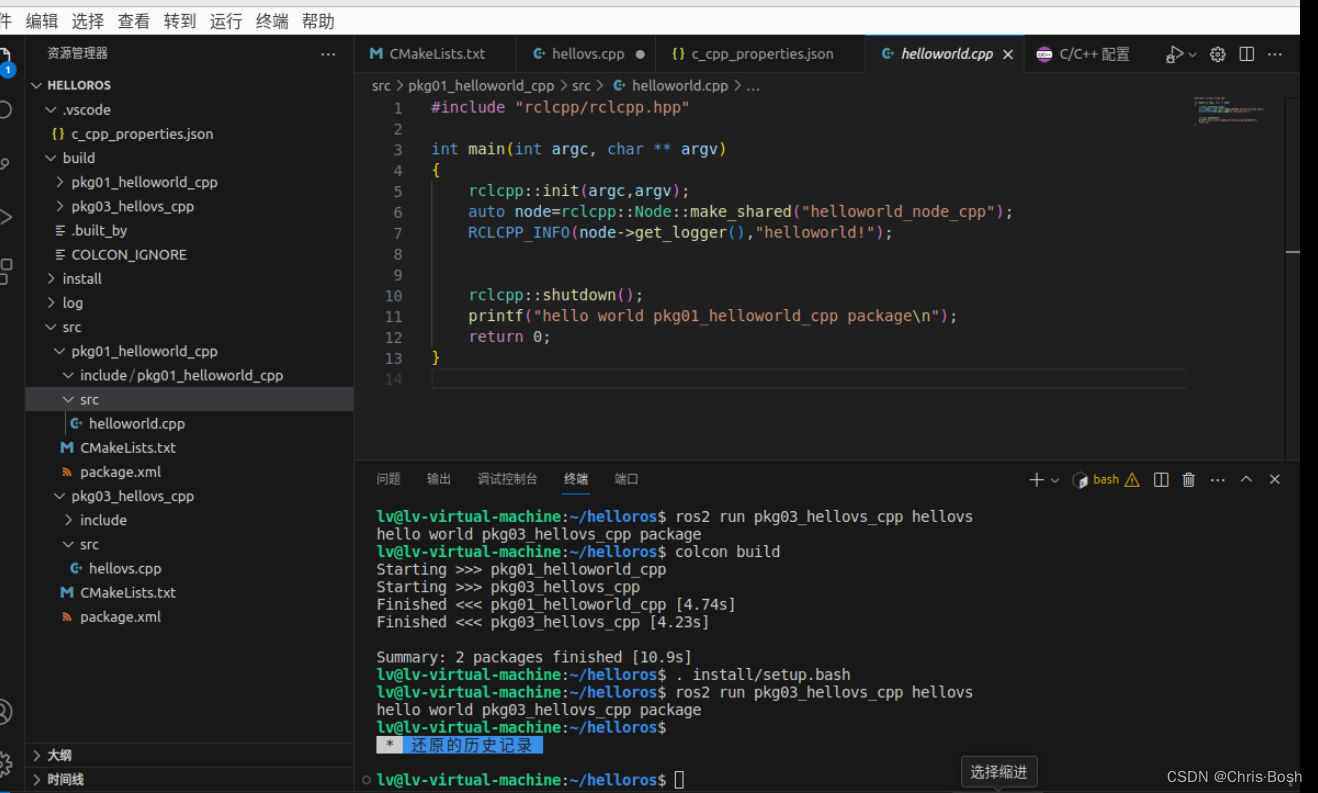The width and height of the screenshot is (1318, 793).
Task: Open the 查看 menu
Action: [x=134, y=21]
